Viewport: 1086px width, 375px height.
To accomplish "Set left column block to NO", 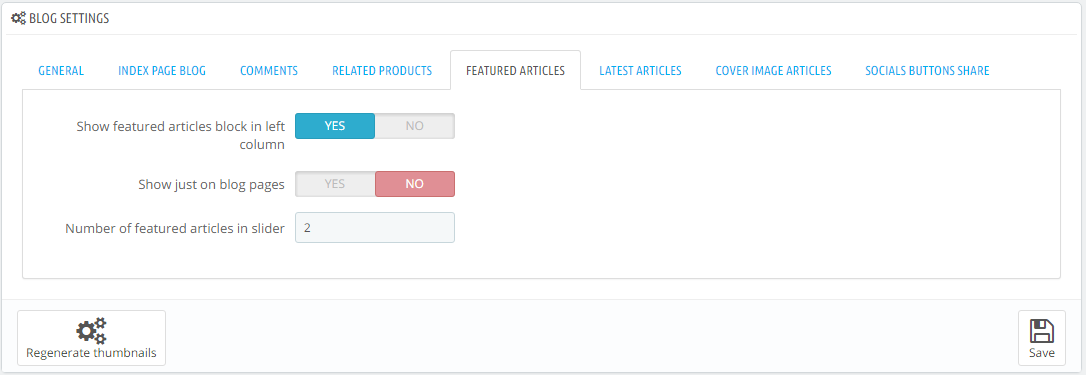I will (415, 126).
